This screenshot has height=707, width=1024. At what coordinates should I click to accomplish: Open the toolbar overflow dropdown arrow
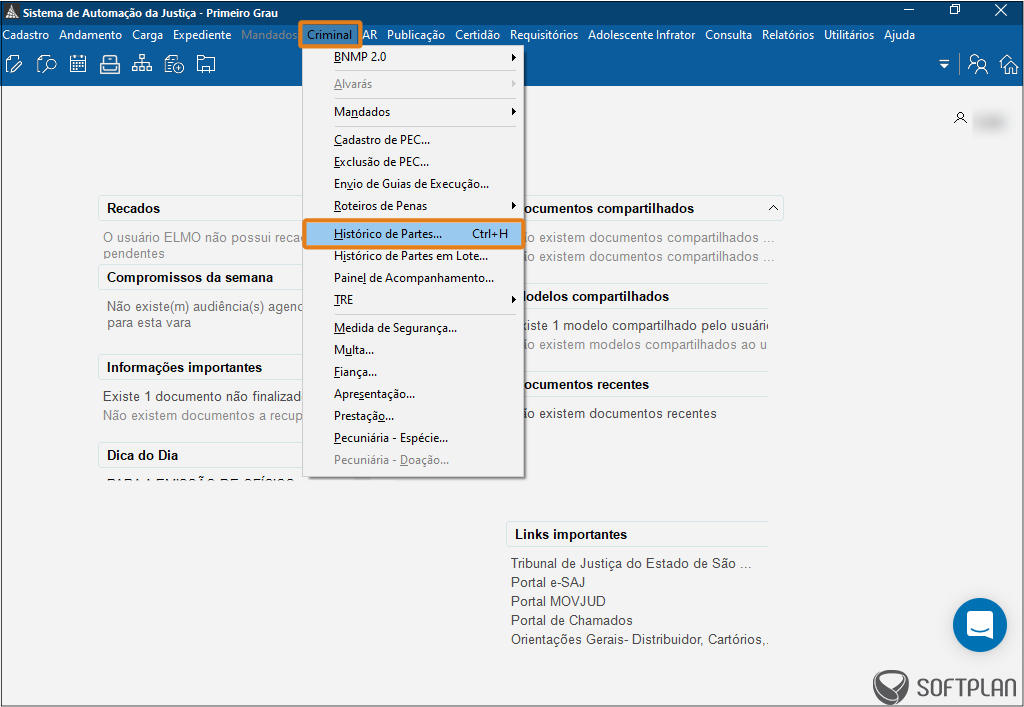(944, 65)
